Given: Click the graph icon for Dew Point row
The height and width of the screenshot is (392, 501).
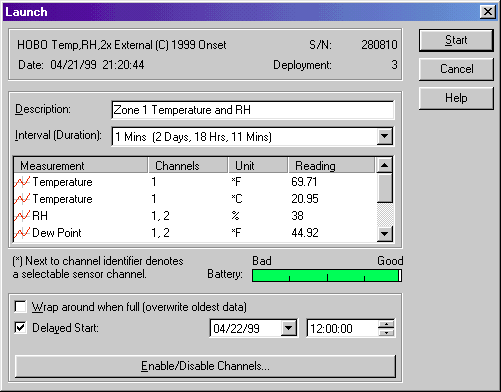Looking at the screenshot, I should (22, 233).
